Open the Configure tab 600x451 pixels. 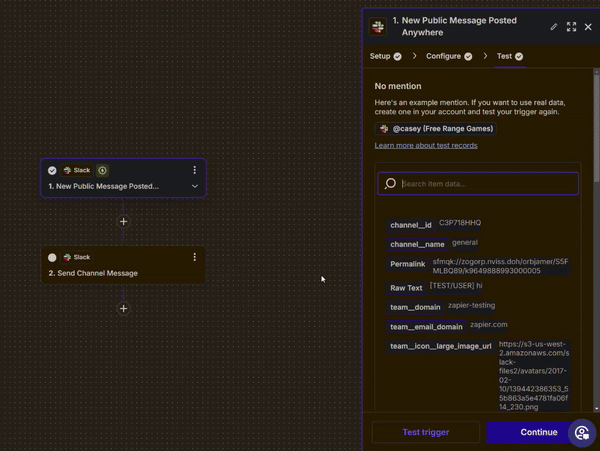tap(449, 56)
